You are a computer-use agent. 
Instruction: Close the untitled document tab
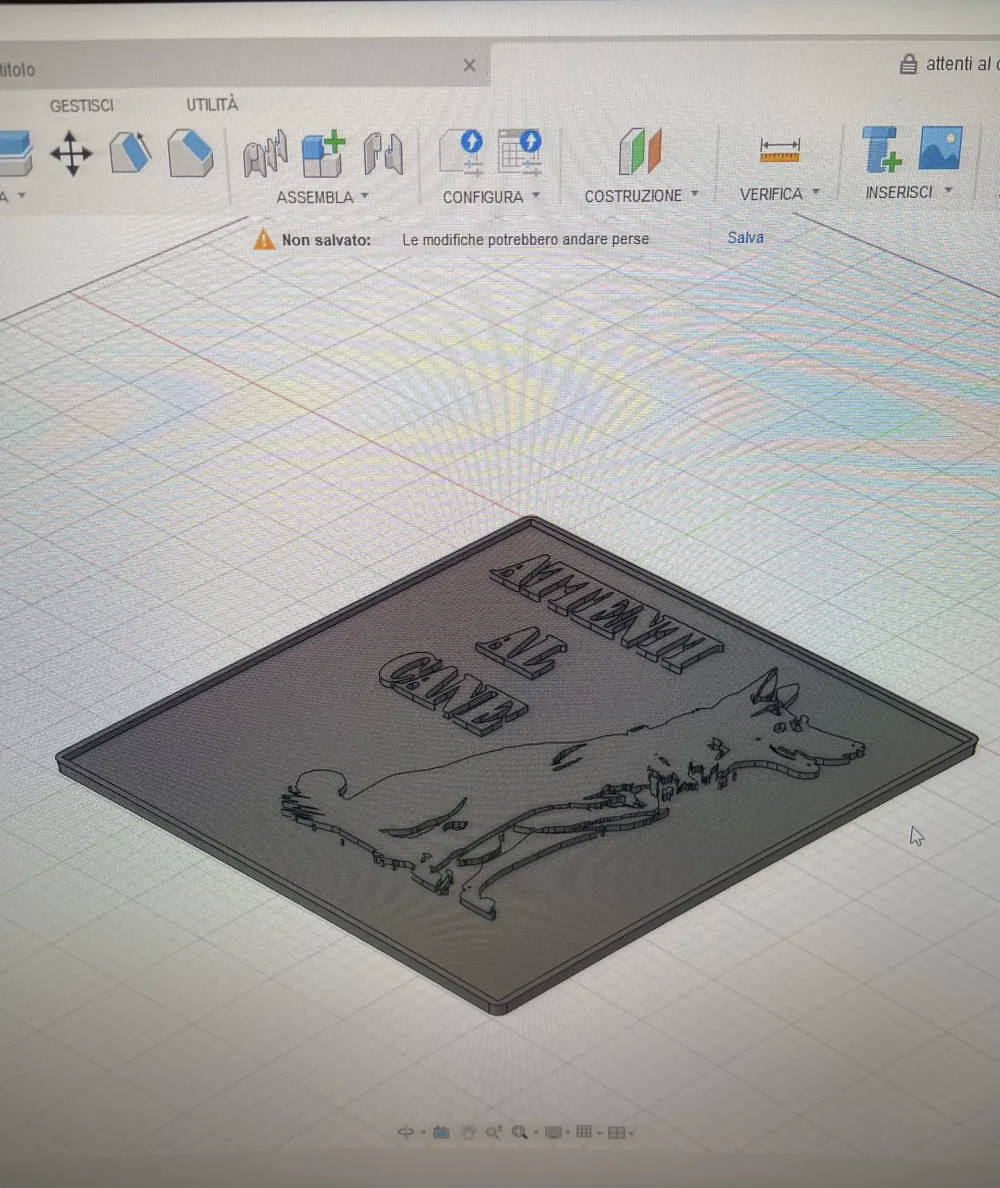470,66
